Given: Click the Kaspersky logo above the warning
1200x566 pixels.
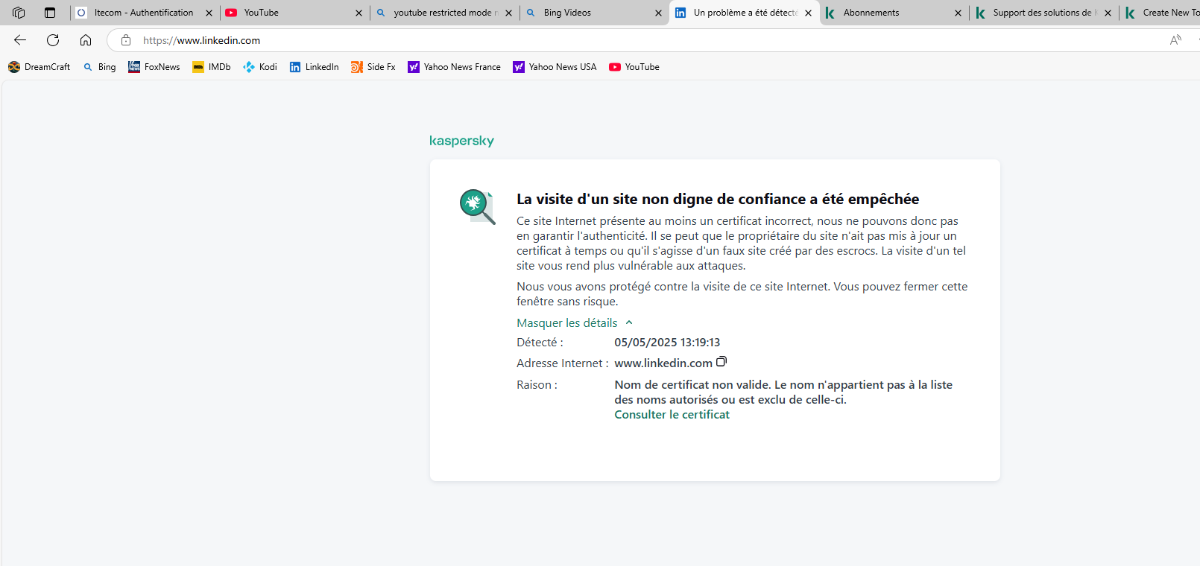Looking at the screenshot, I should [x=461, y=141].
